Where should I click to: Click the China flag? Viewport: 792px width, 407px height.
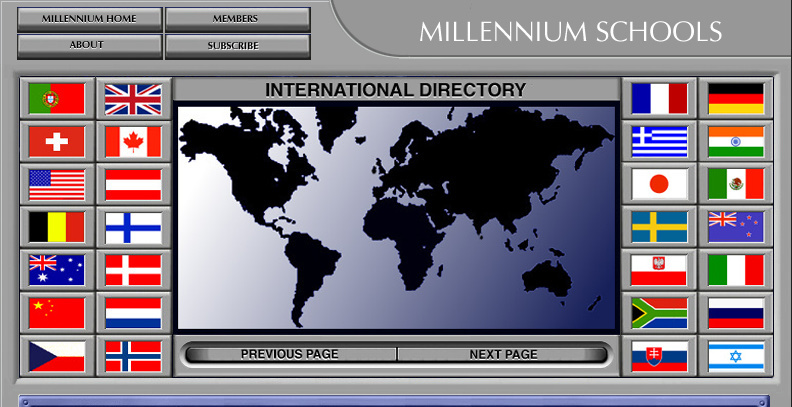click(57, 313)
